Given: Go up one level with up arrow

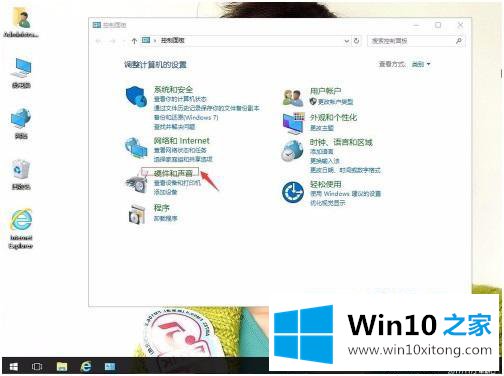Looking at the screenshot, I should 134,41.
